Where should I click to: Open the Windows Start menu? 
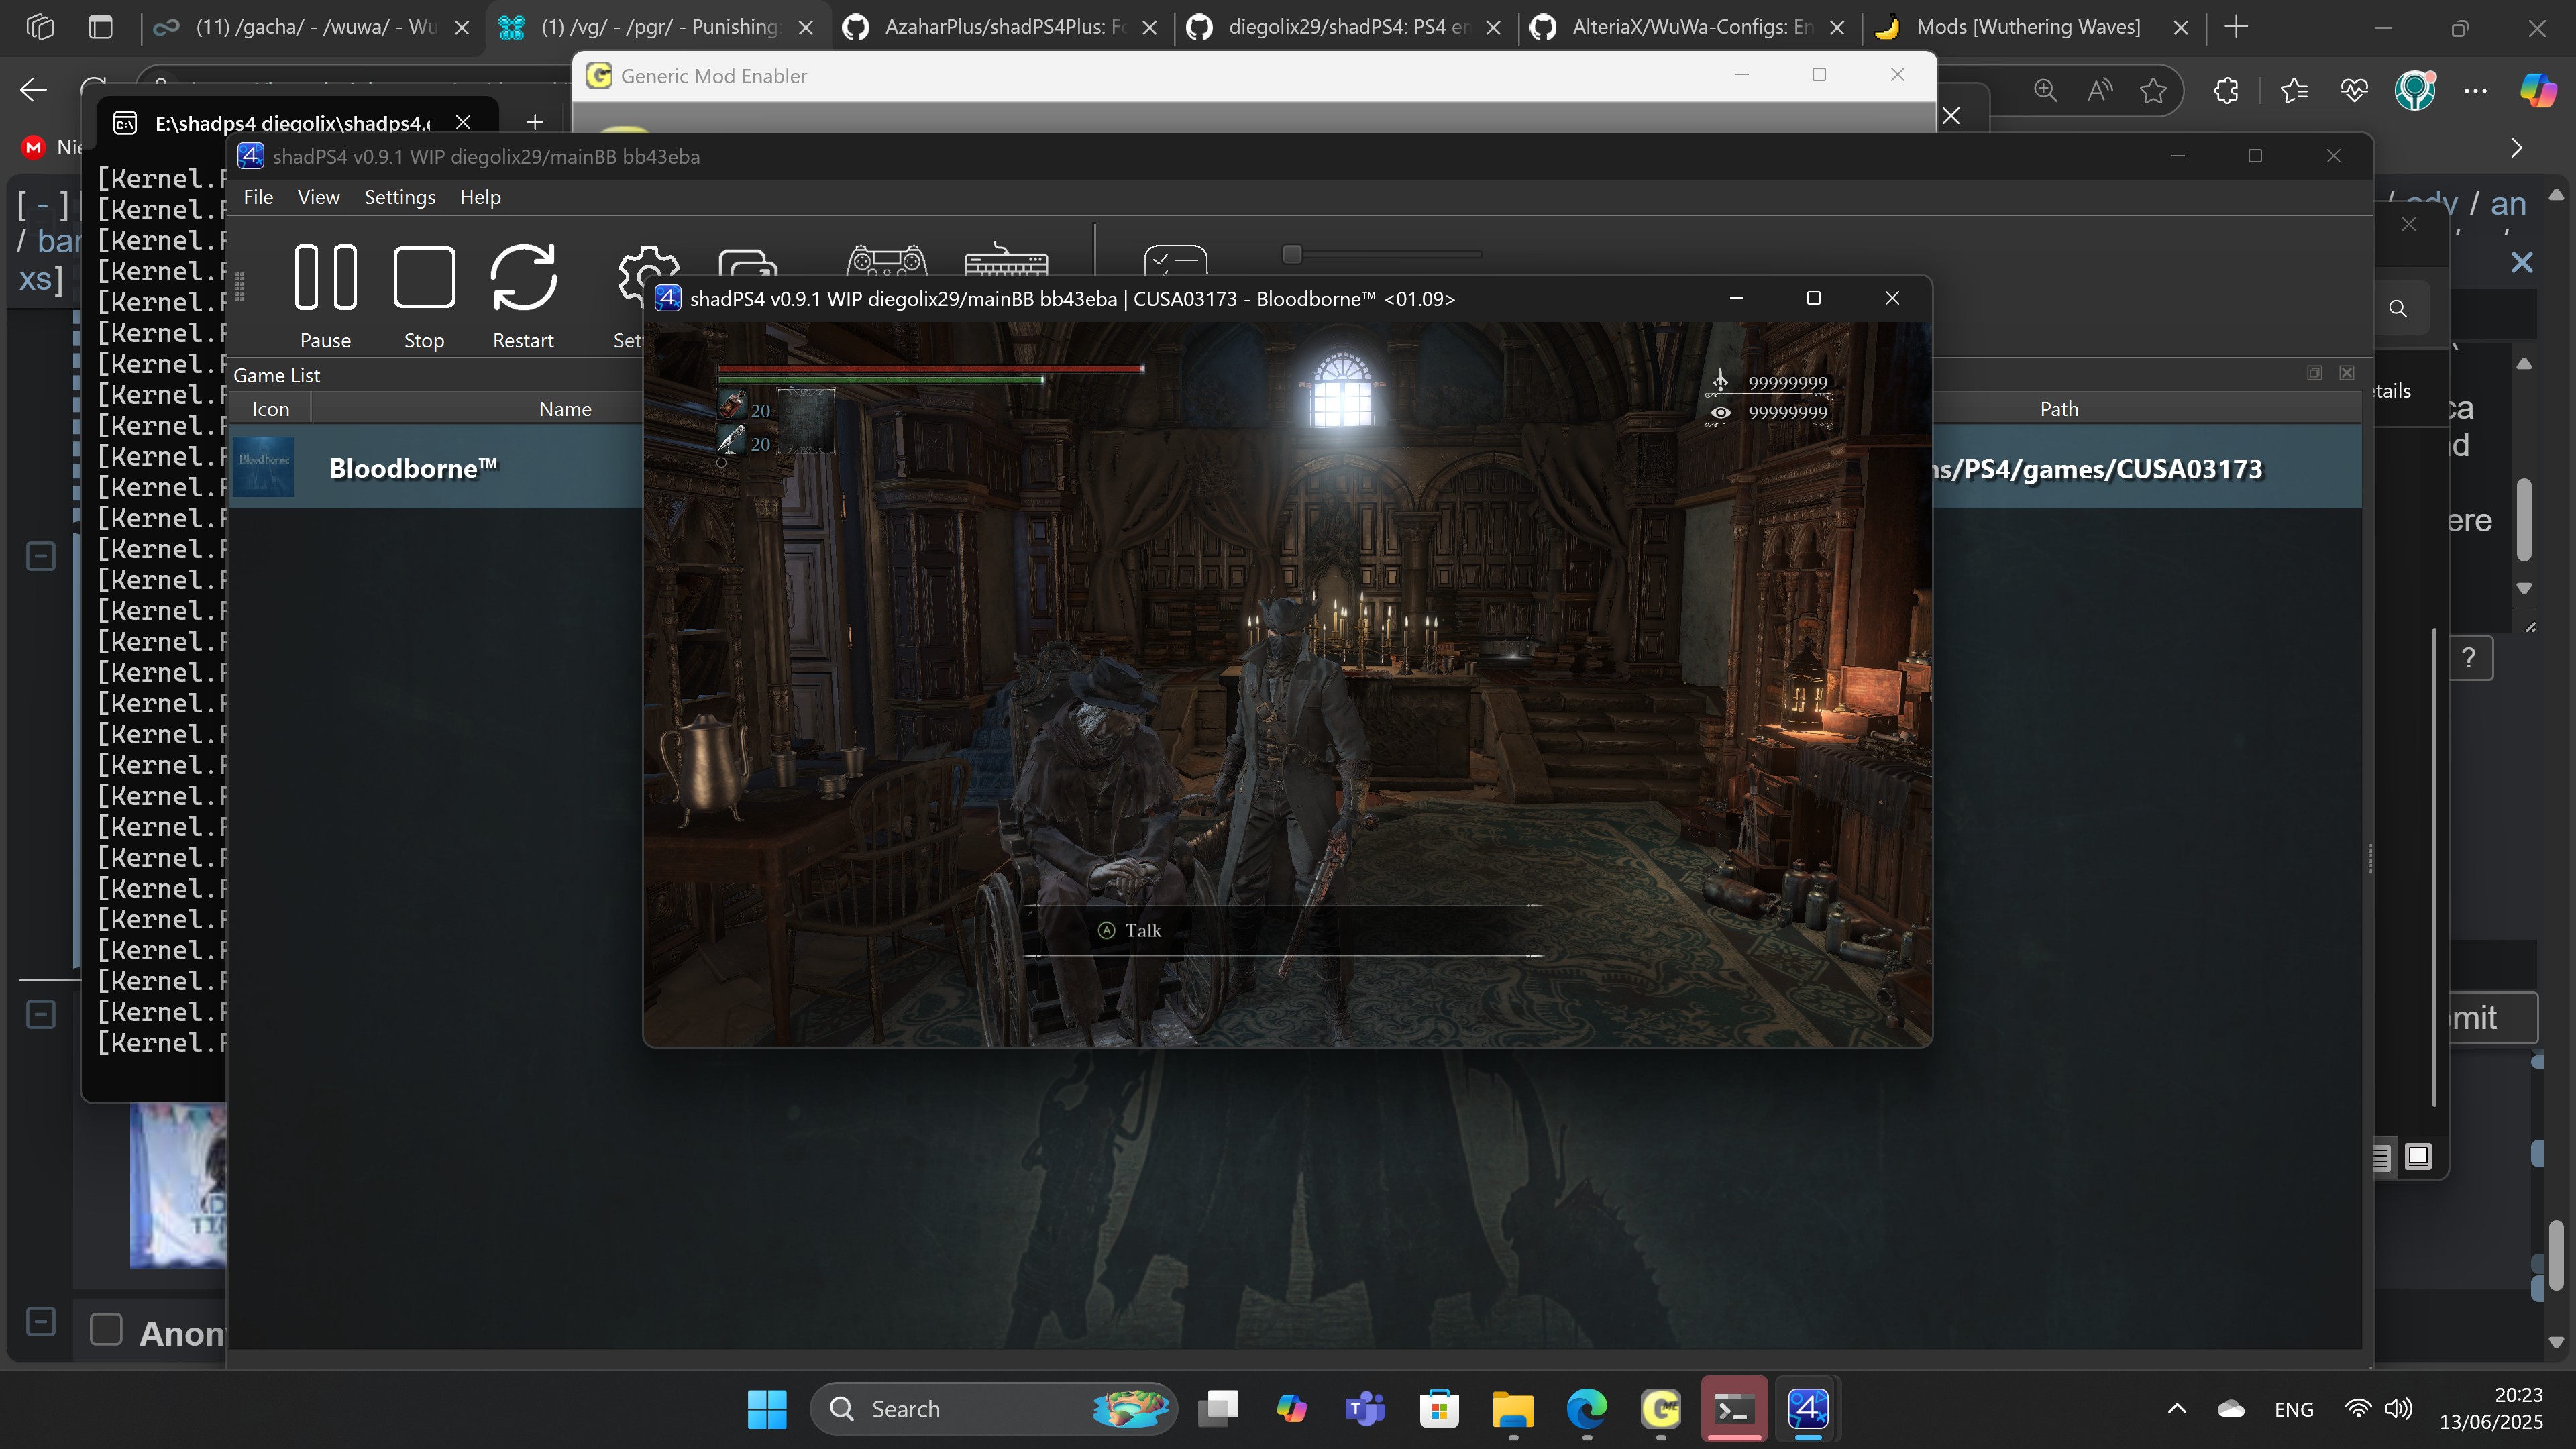pos(767,1409)
